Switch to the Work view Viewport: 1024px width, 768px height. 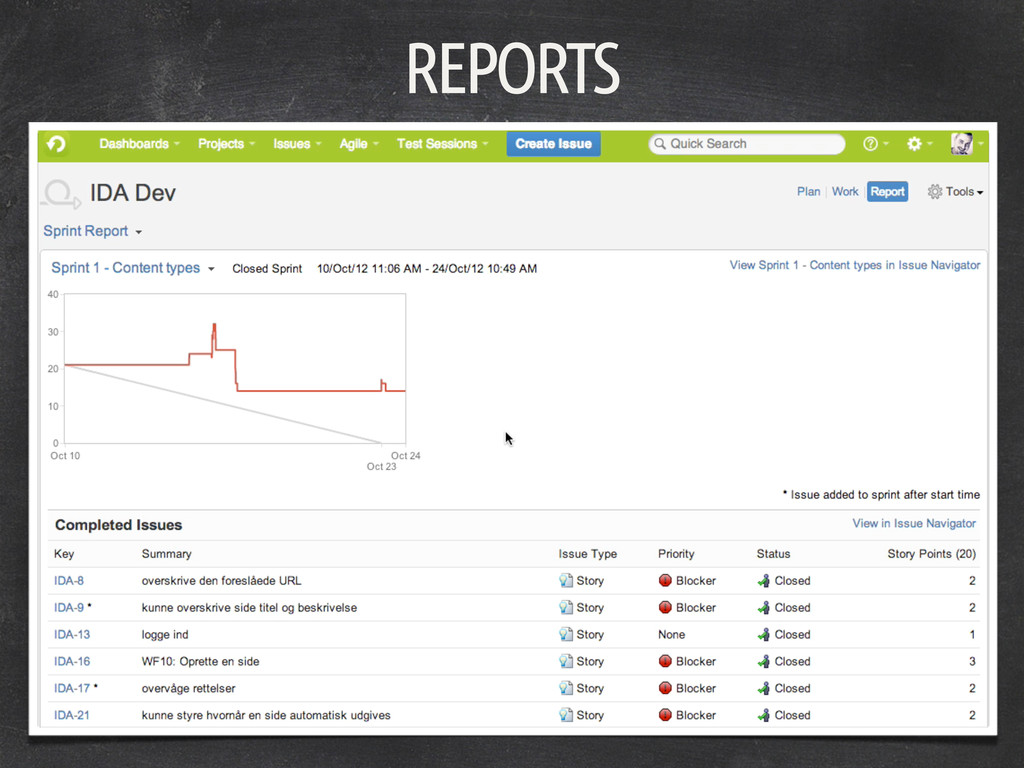click(845, 192)
